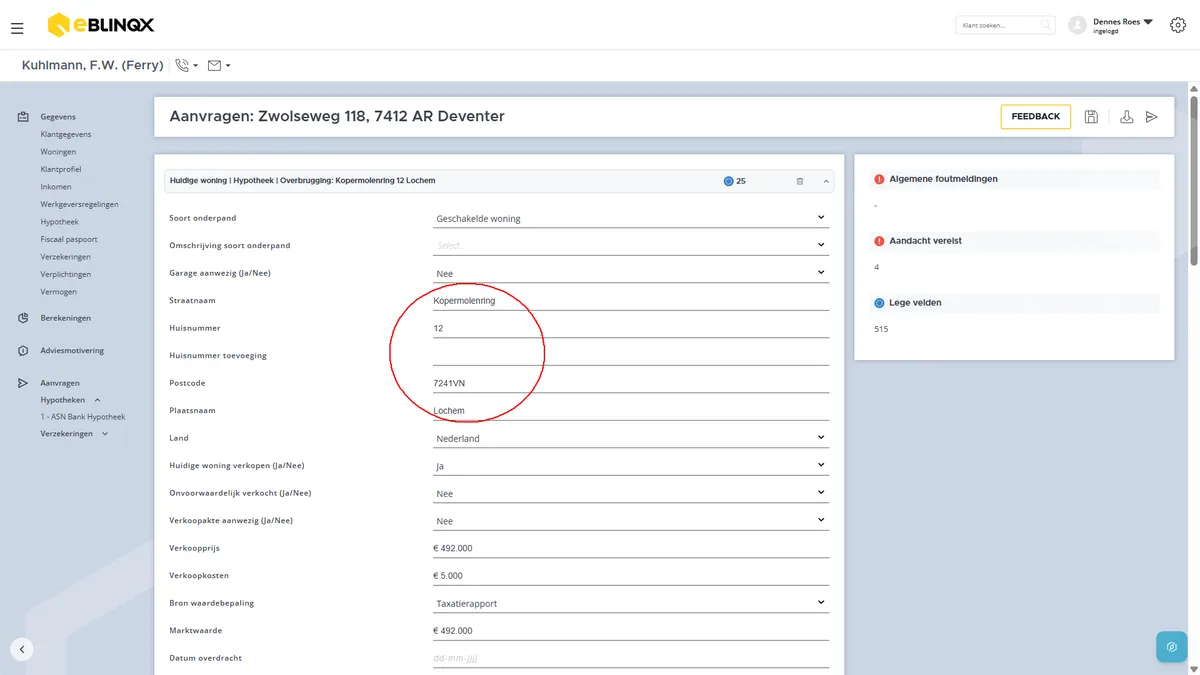The image size is (1200, 675).
Task: Open the hamburger navigation menu
Action: pos(17,28)
